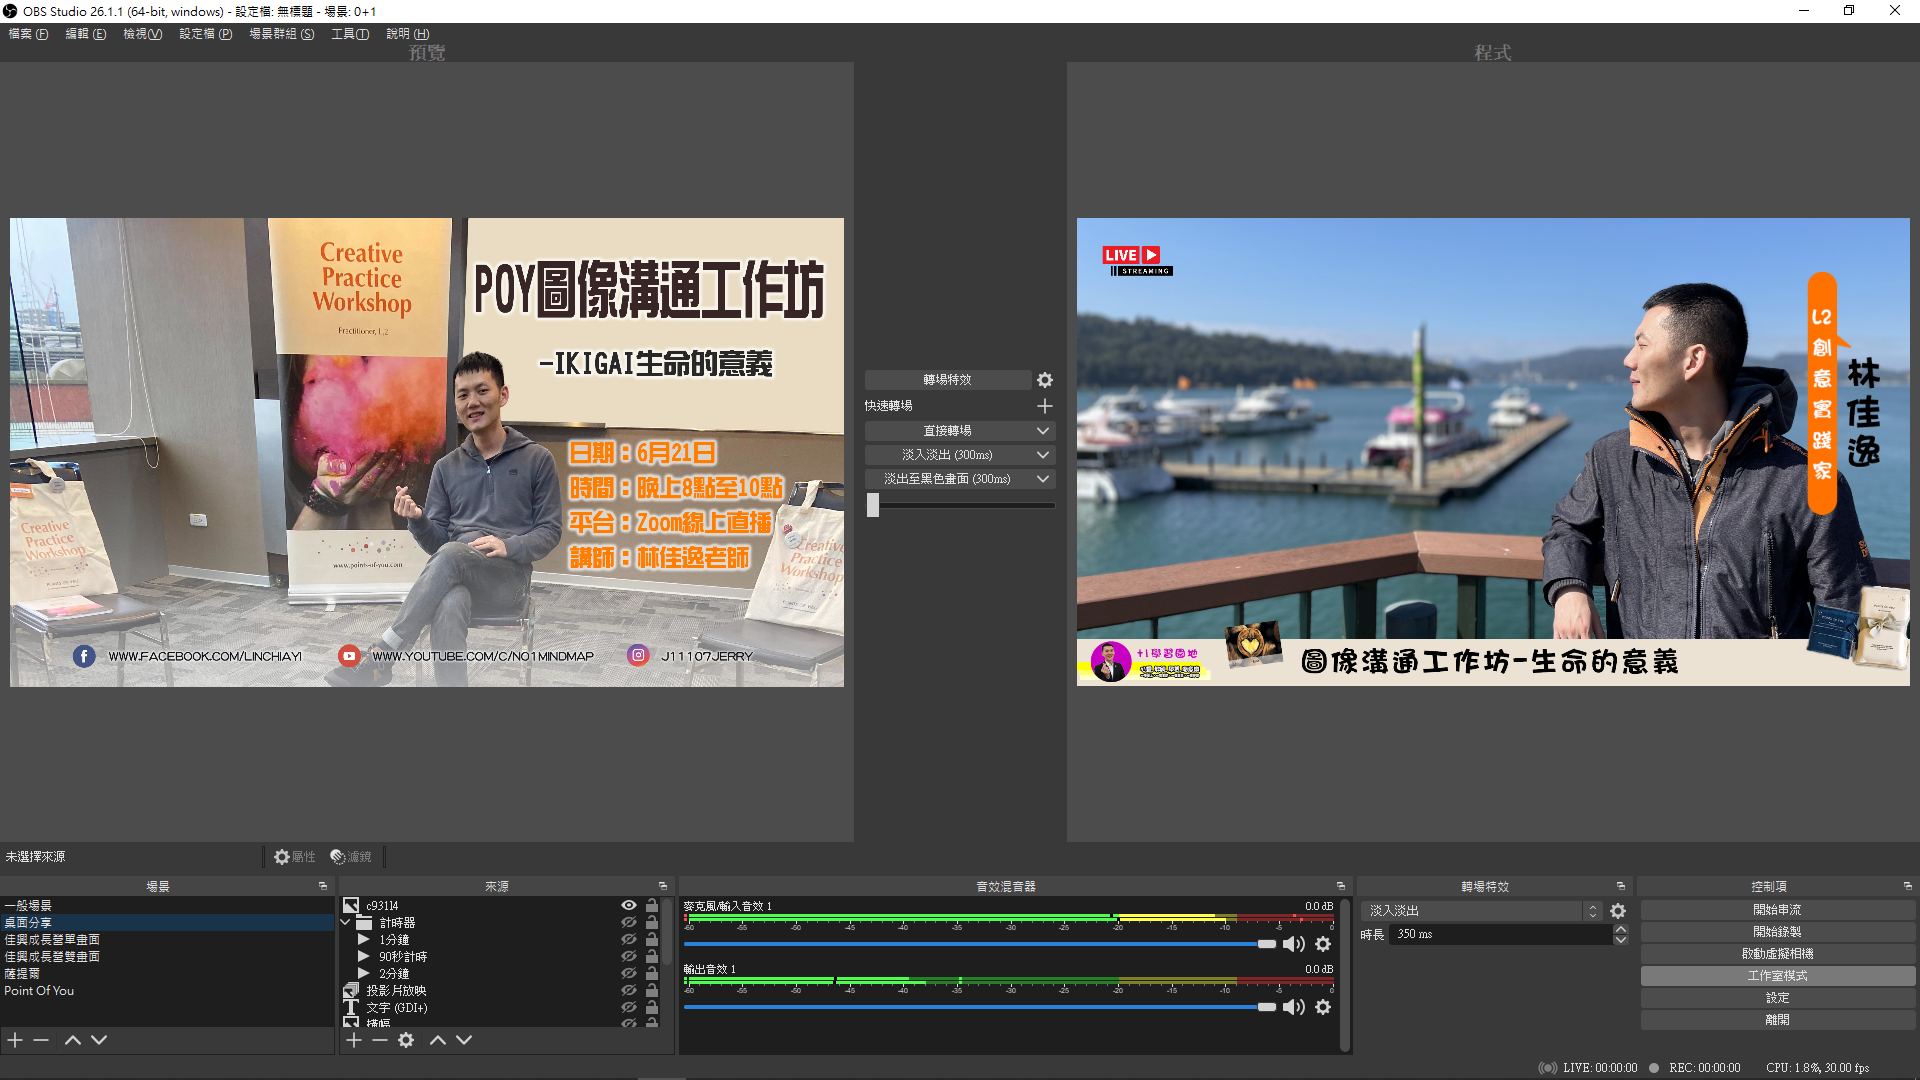1920x1080 pixels.
Task: Open the 直接轉場 quick transition dropdown
Action: (x=1042, y=431)
